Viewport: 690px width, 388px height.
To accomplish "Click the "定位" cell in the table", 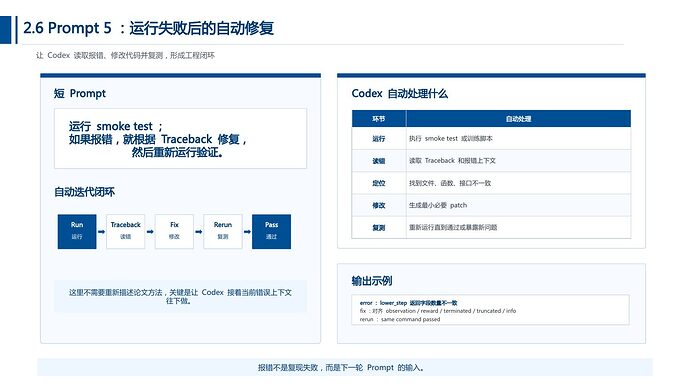I will coord(378,183).
